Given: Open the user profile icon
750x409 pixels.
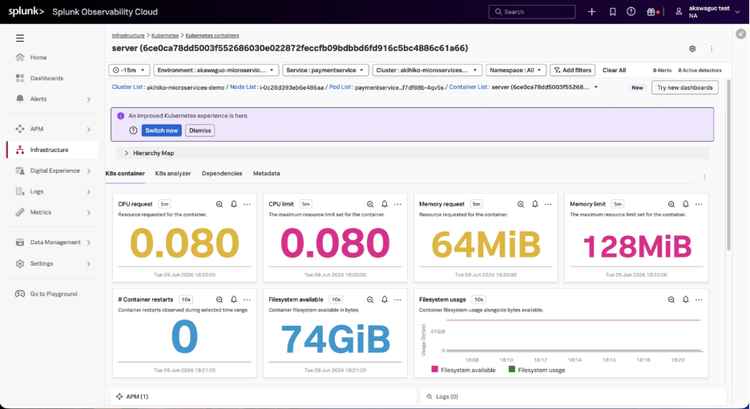Looking at the screenshot, I should (679, 11).
